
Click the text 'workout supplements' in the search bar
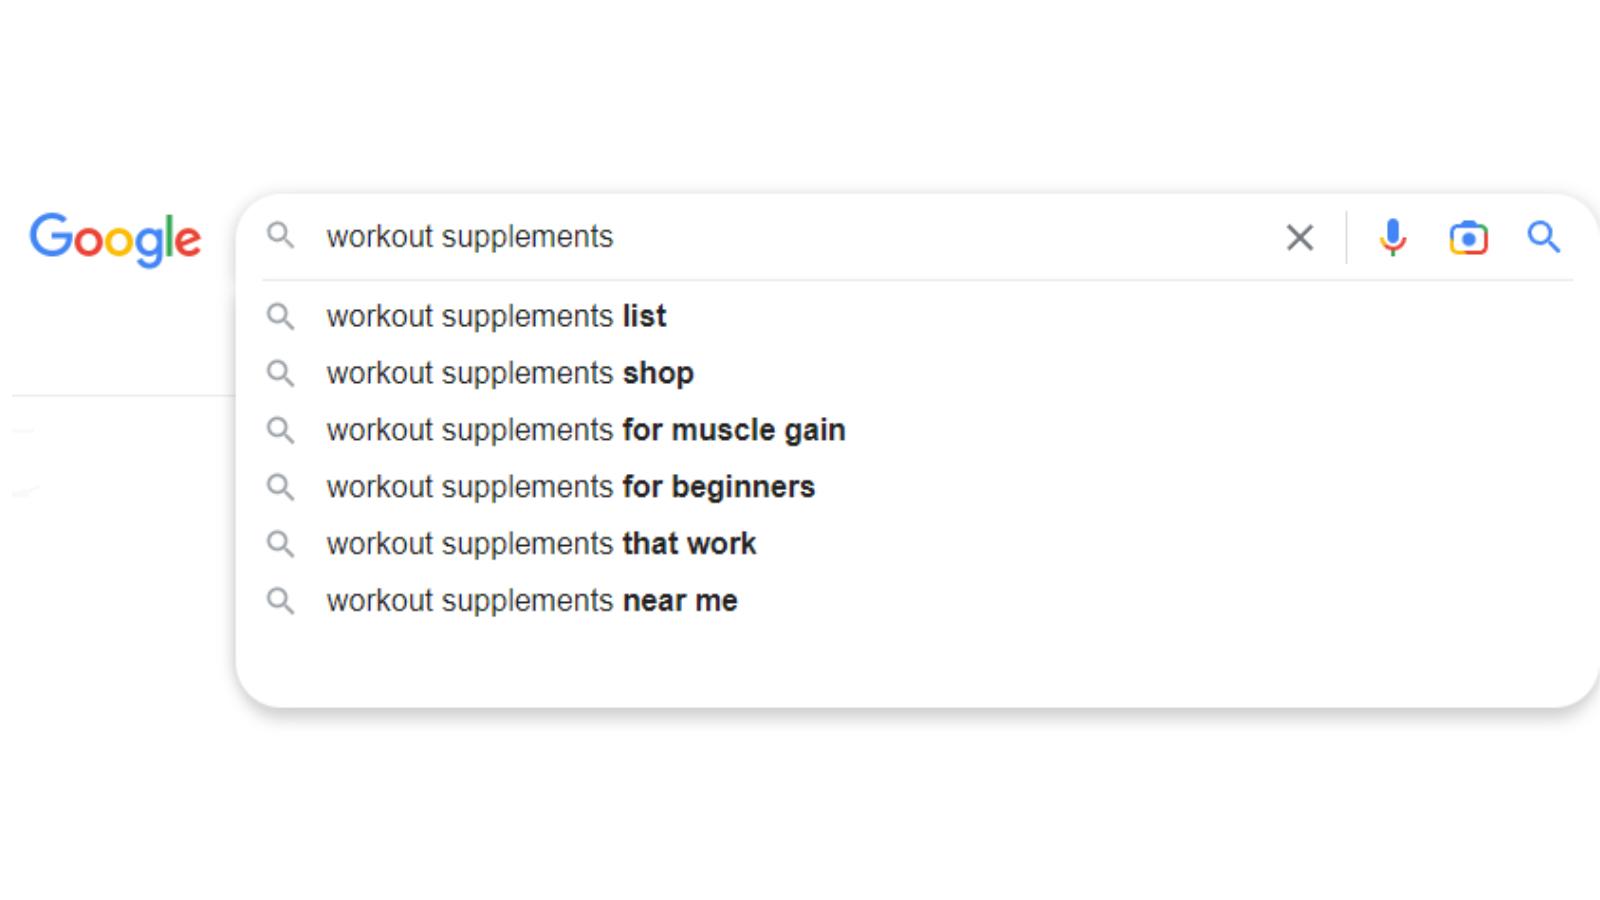pyautogui.click(x=470, y=237)
